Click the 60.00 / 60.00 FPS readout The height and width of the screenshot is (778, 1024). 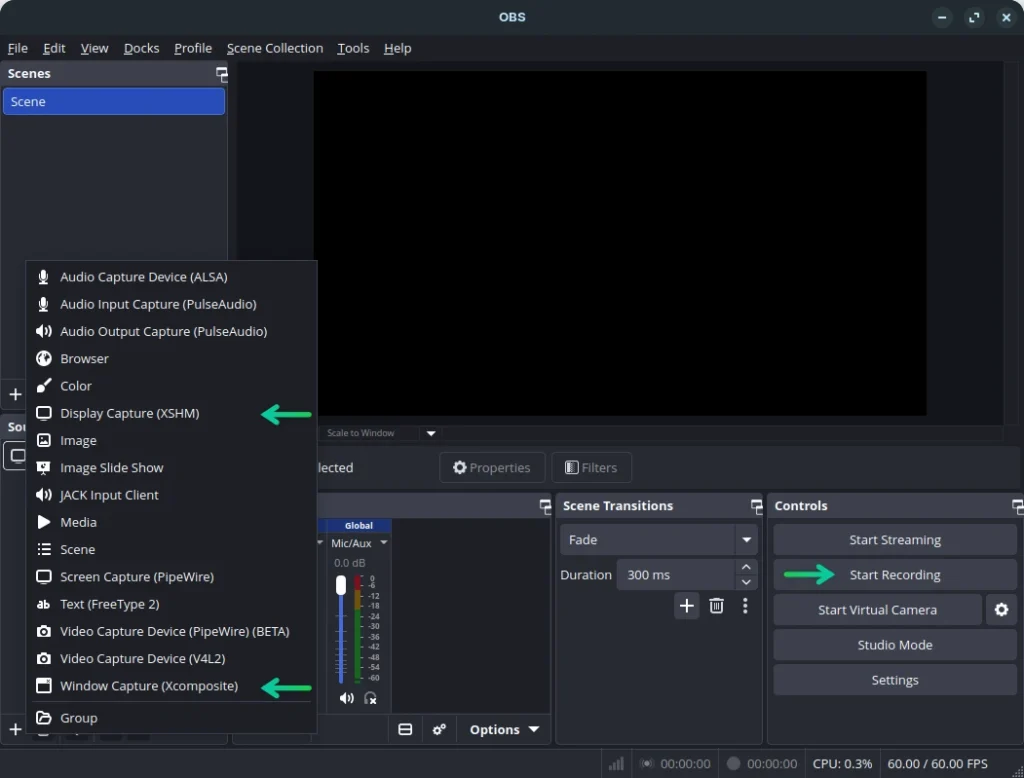937,764
